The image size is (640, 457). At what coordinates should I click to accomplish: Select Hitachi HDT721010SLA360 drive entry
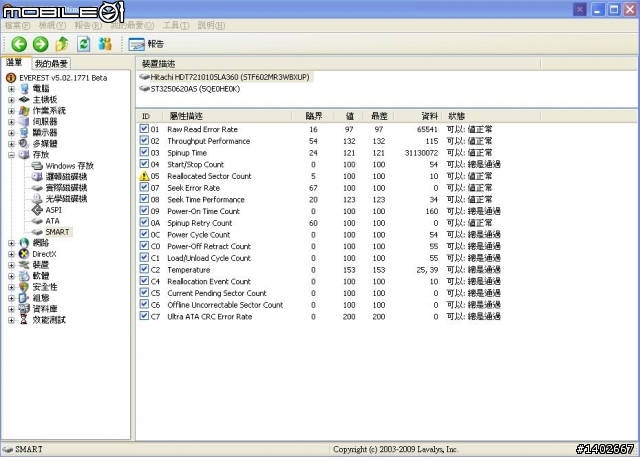pos(230,77)
